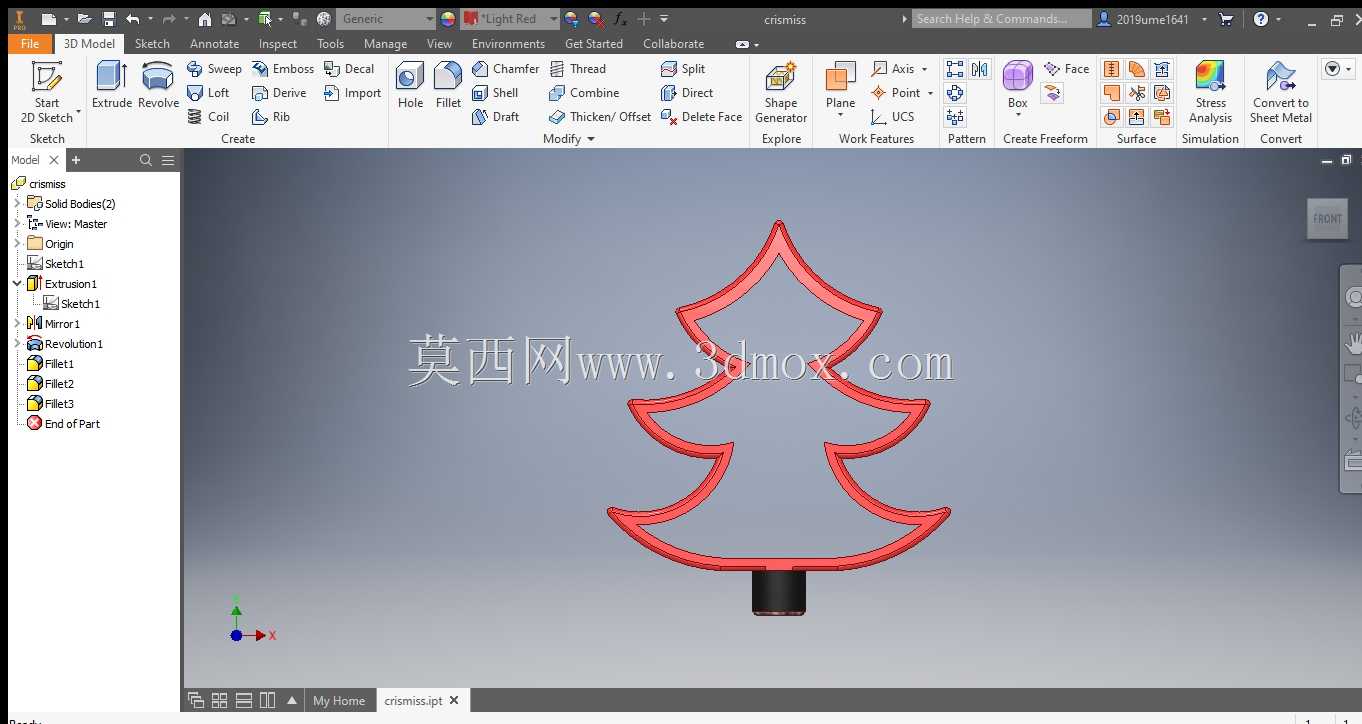Viewport: 1362px width, 724px height.
Task: Create a UCS
Action: click(893, 117)
